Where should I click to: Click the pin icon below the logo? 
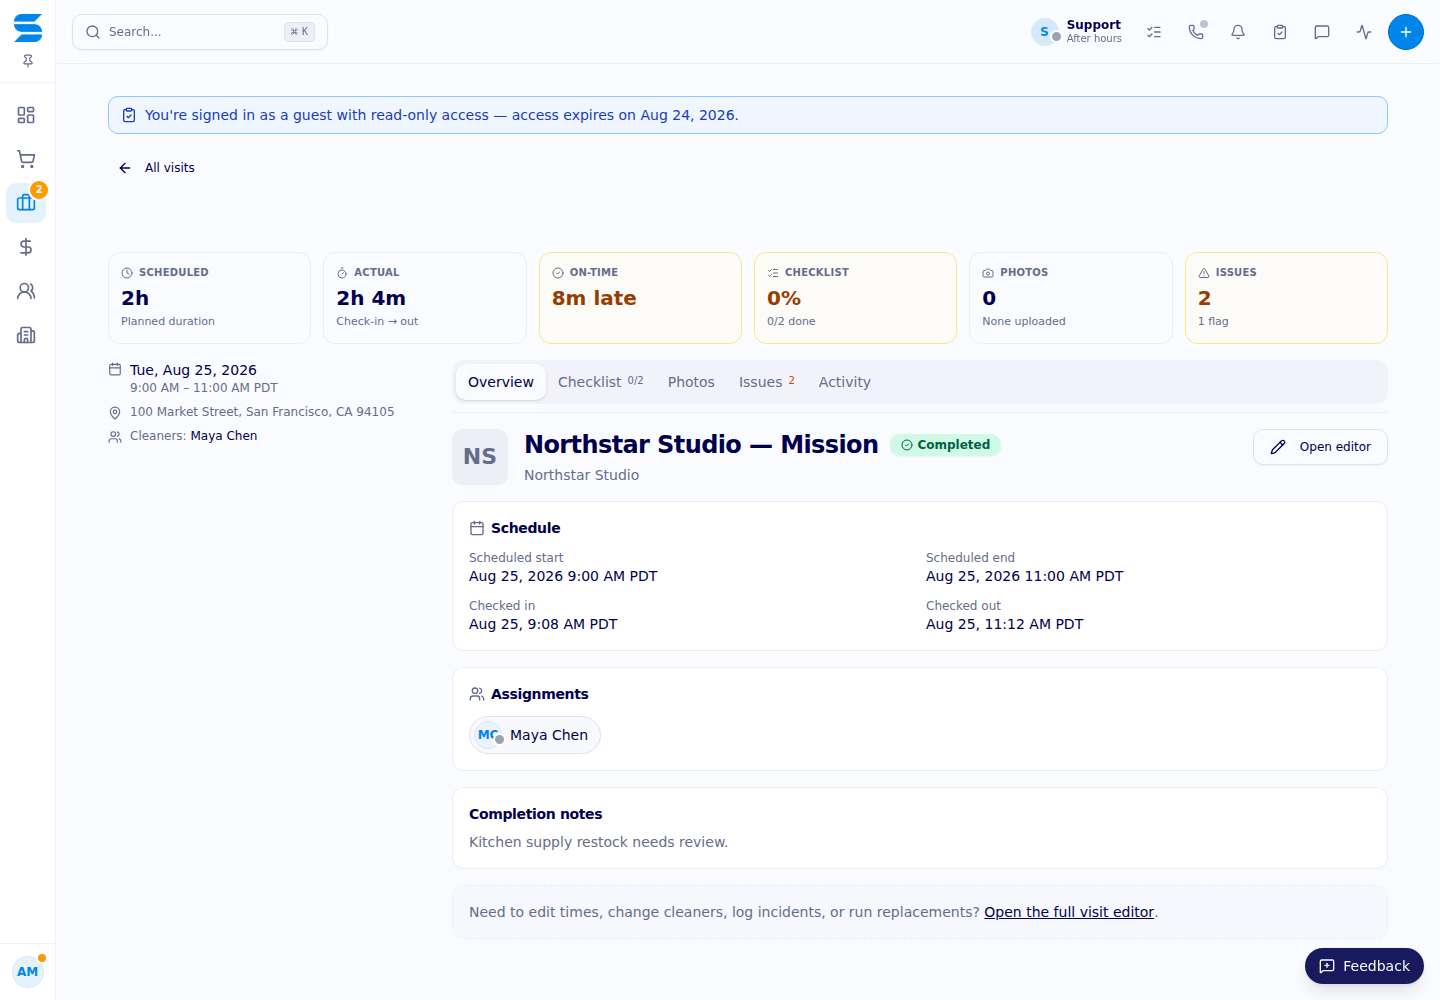[28, 61]
